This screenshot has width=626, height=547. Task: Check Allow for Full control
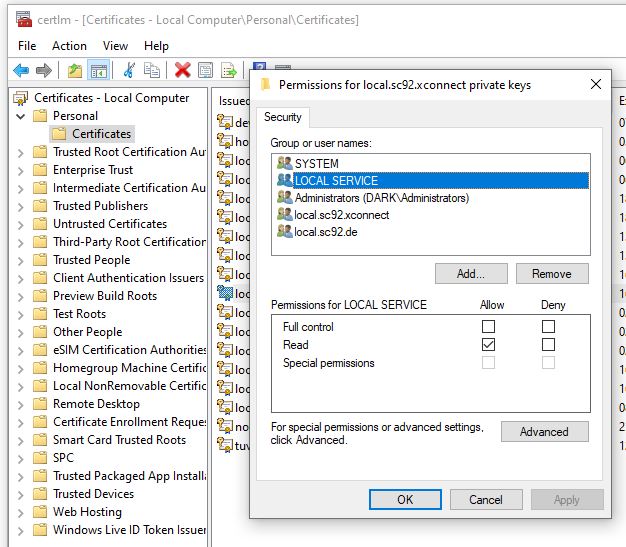point(488,327)
